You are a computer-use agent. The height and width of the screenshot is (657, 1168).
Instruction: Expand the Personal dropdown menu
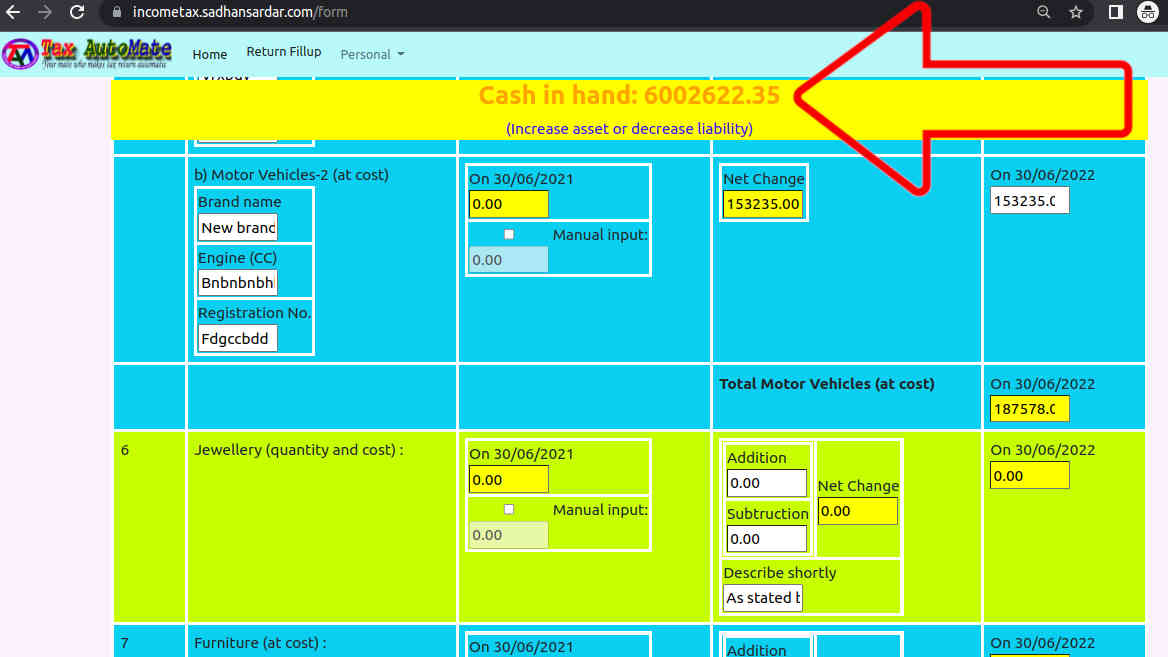[372, 54]
